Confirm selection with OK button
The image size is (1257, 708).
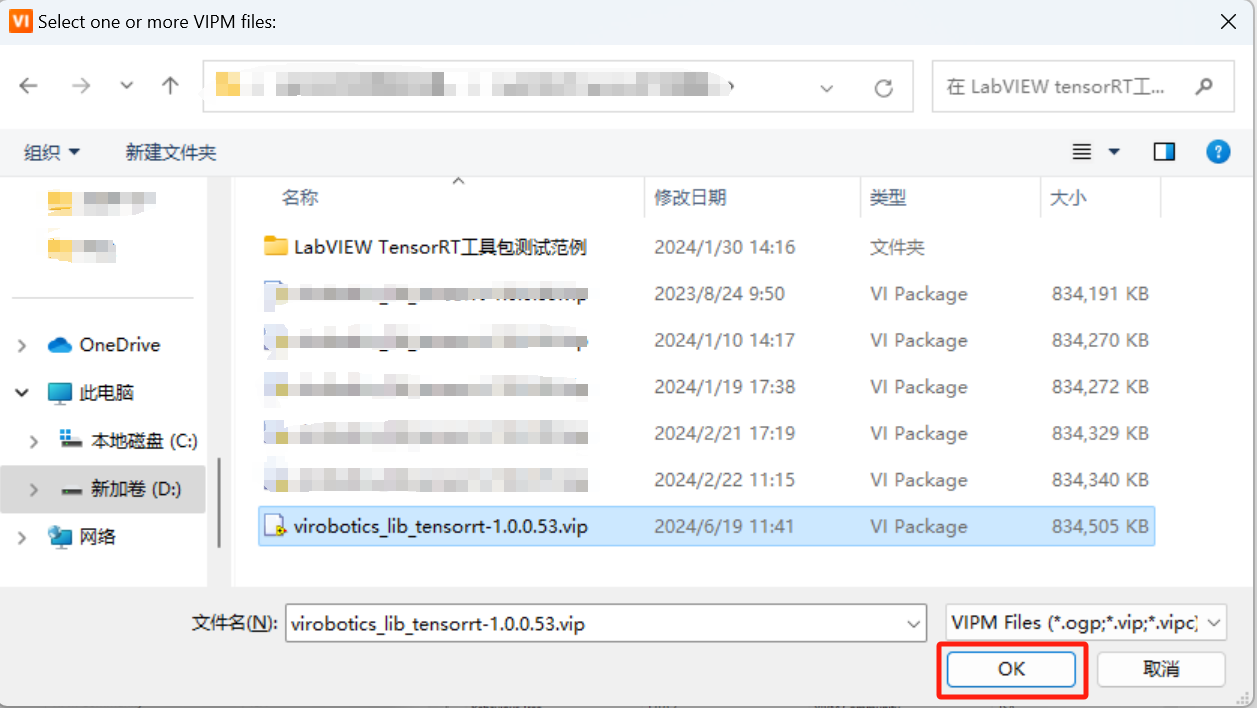(x=1011, y=669)
